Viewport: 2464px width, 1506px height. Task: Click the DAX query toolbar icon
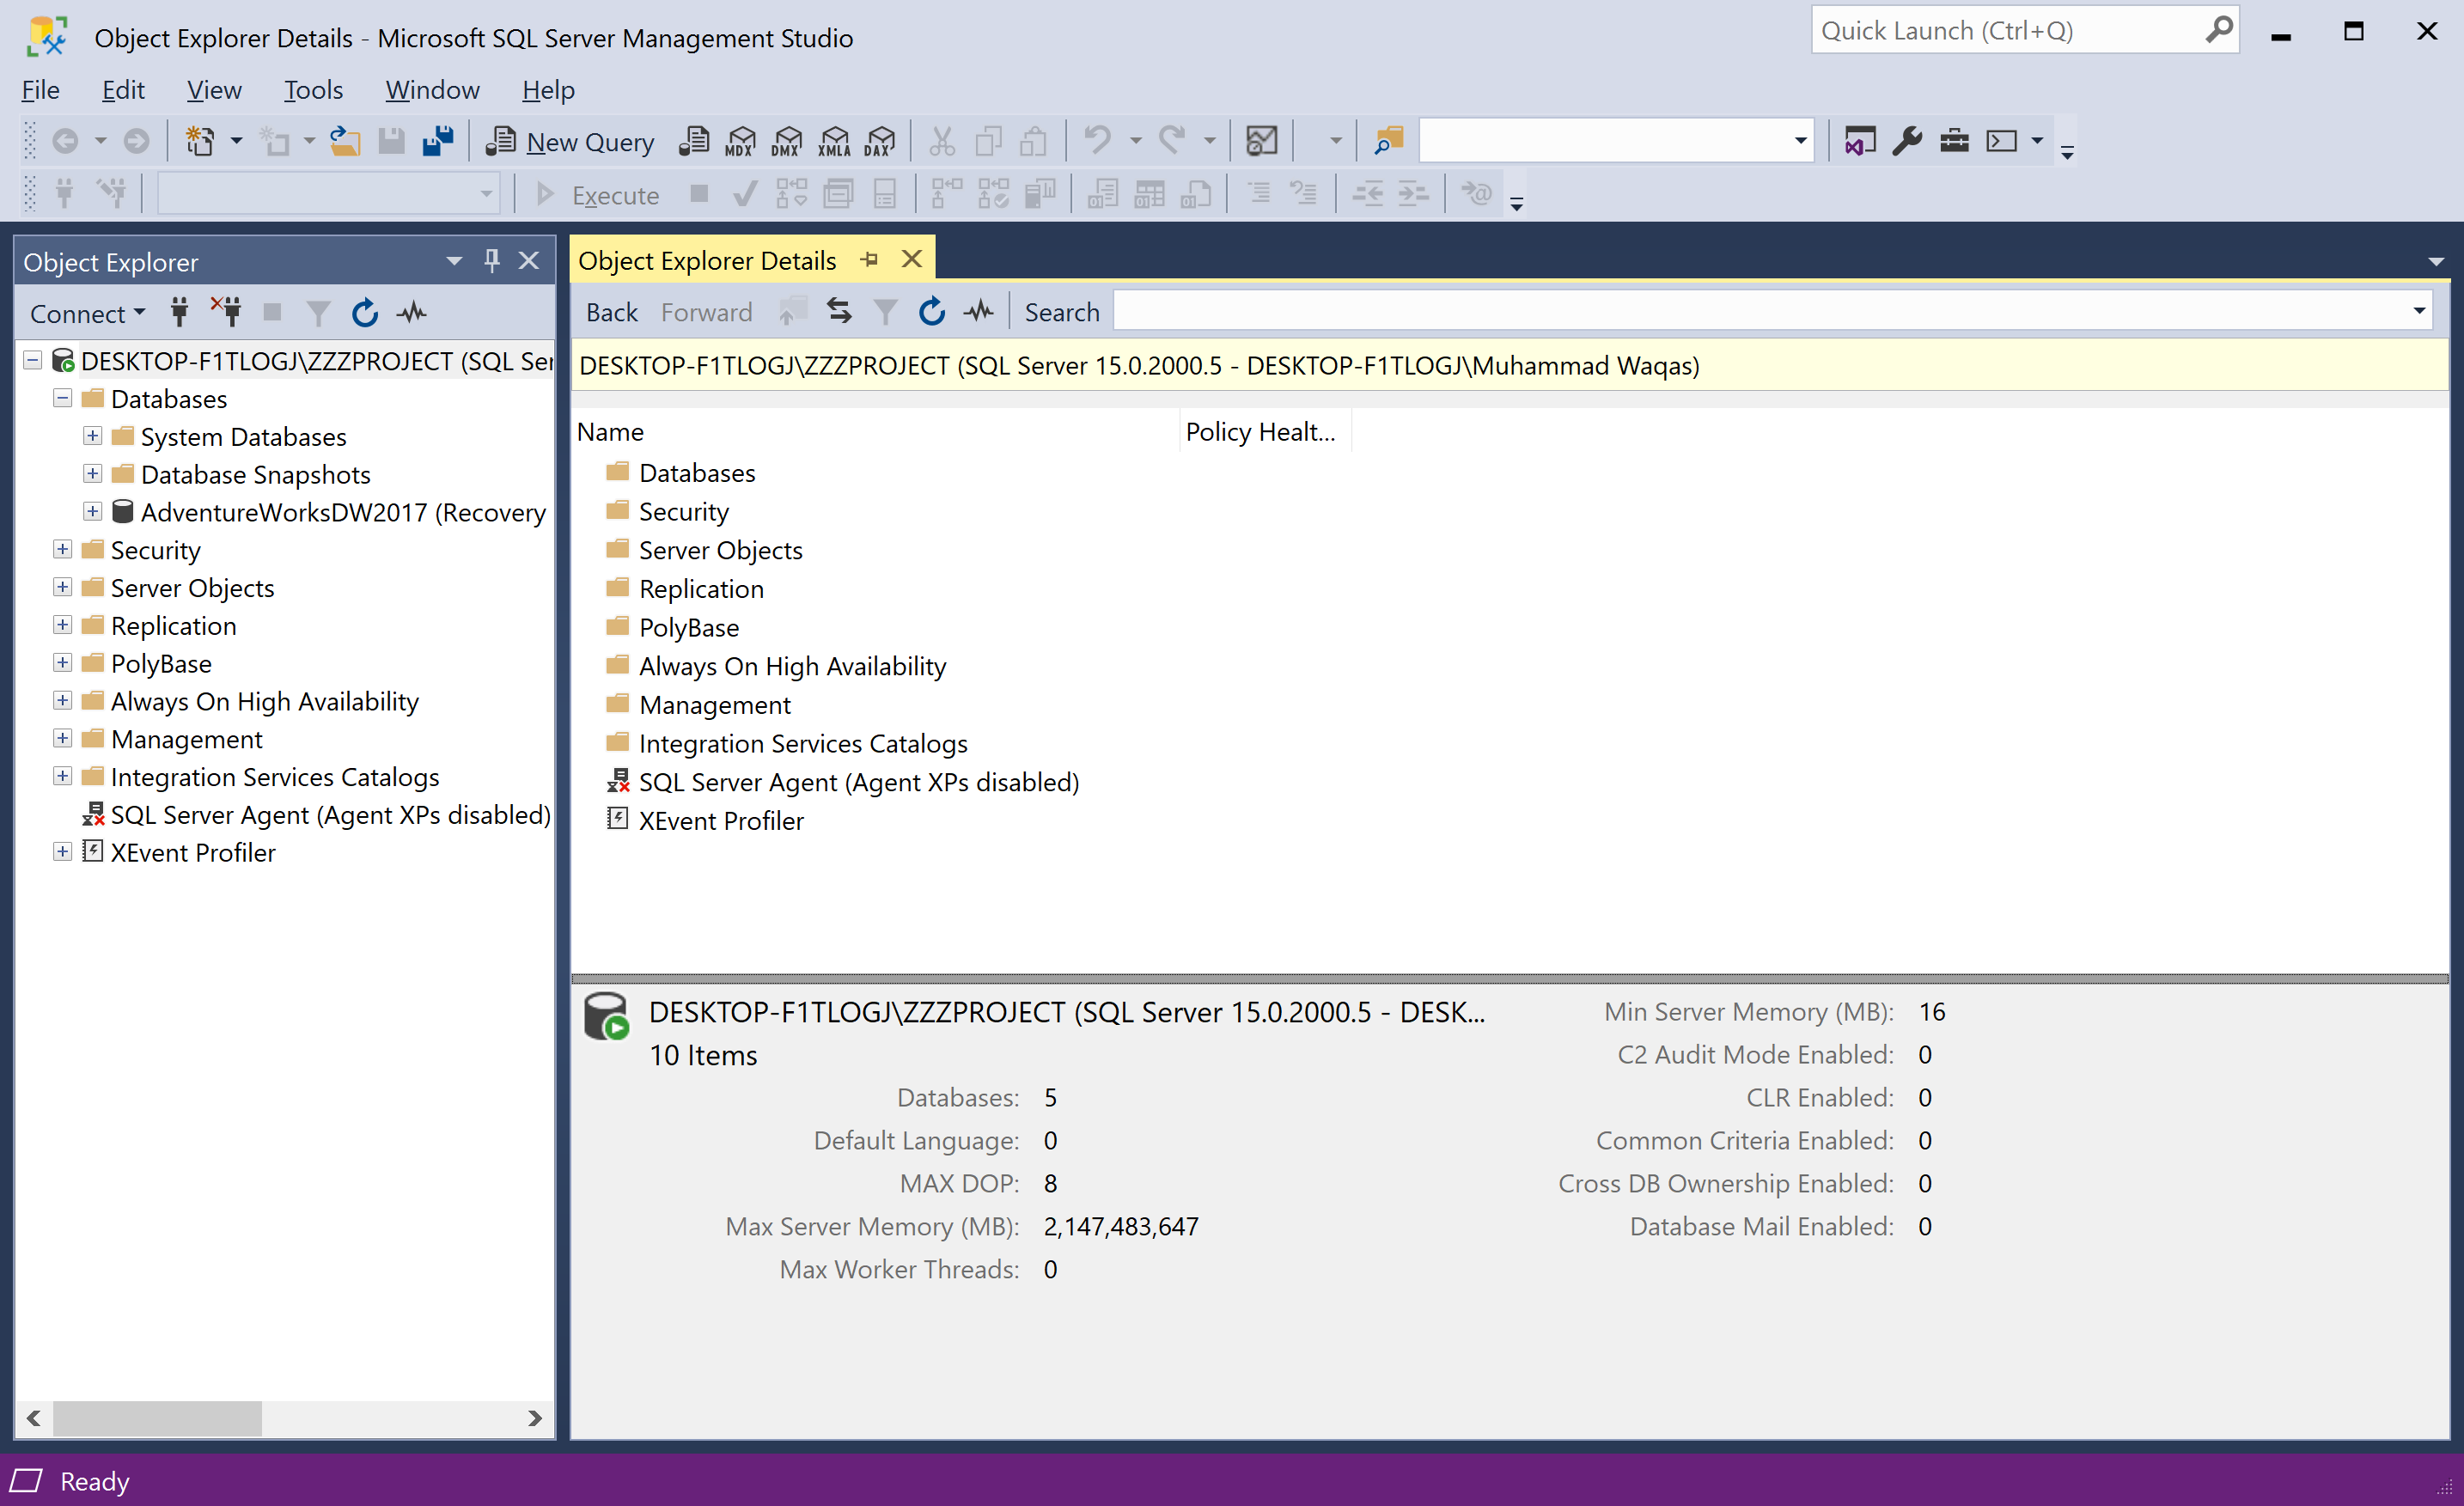click(880, 141)
